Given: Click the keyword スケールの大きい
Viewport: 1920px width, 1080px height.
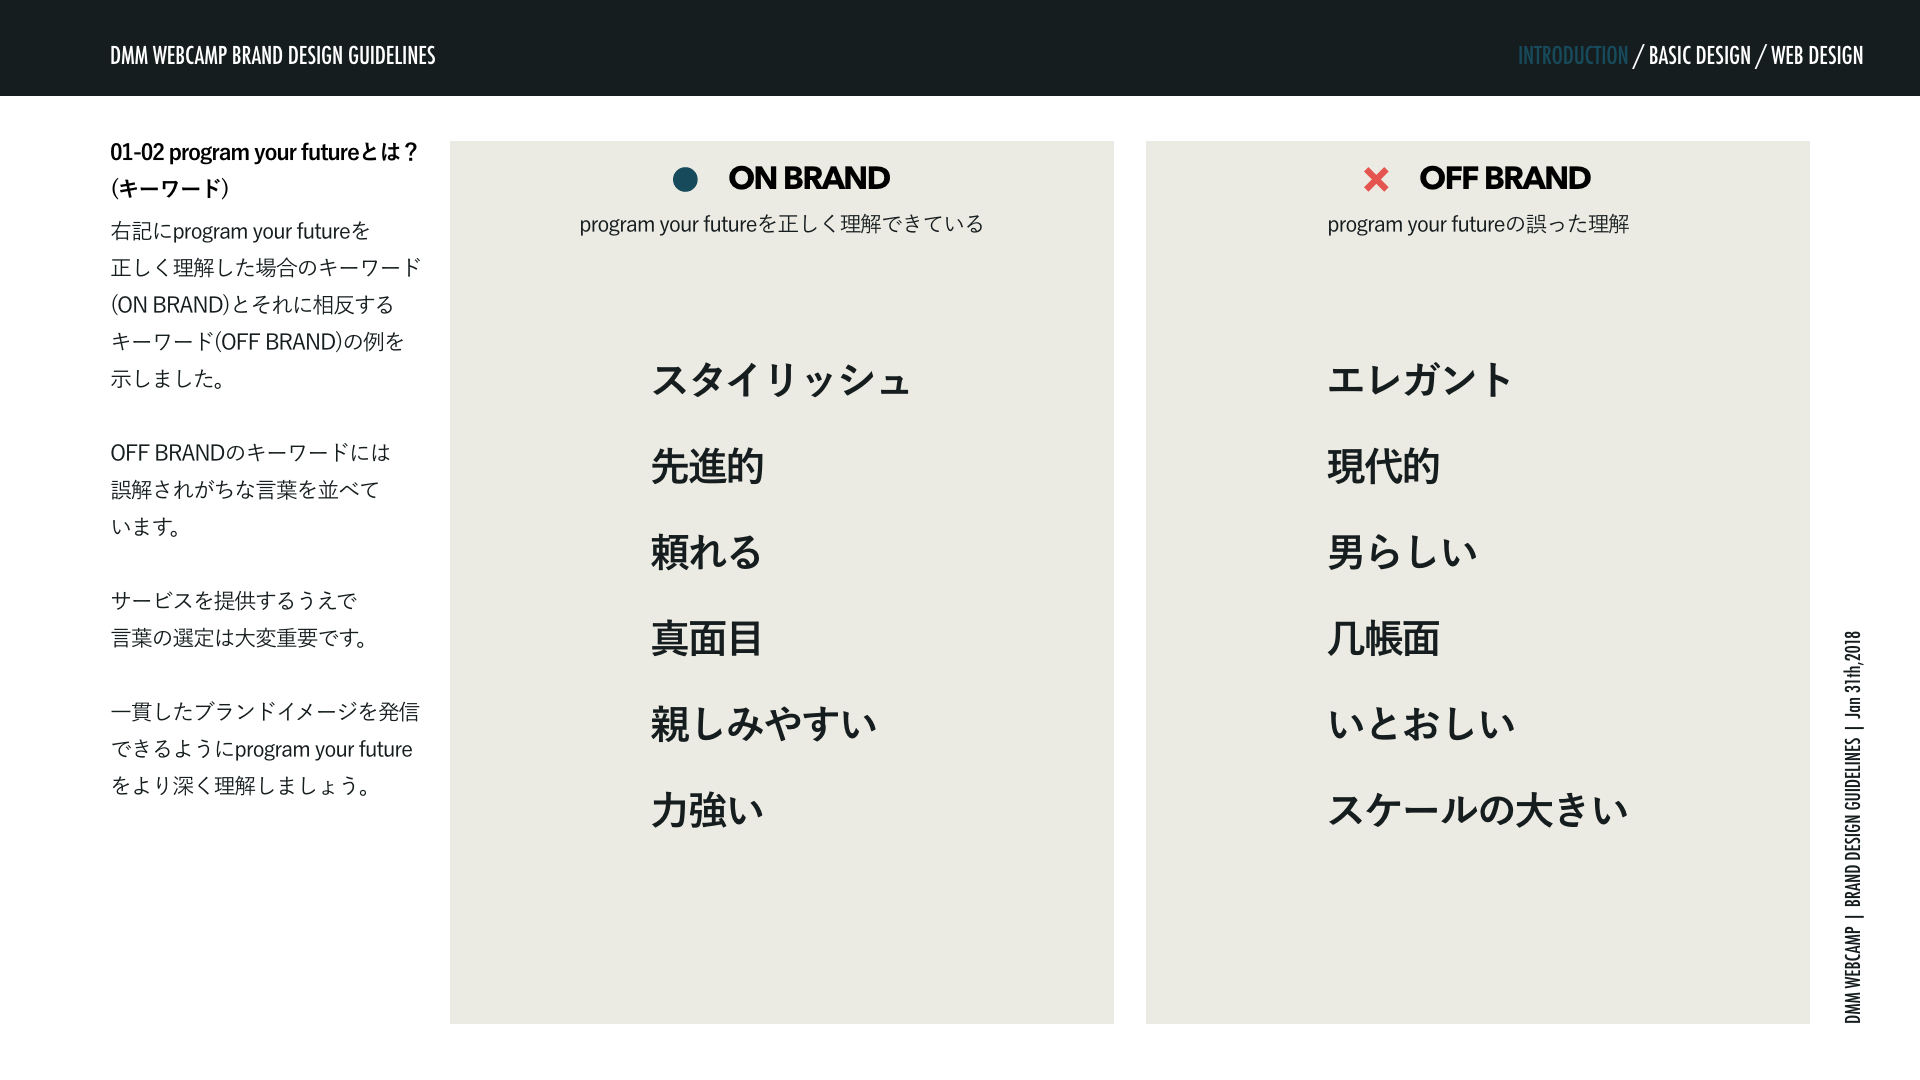Looking at the screenshot, I should (1478, 810).
